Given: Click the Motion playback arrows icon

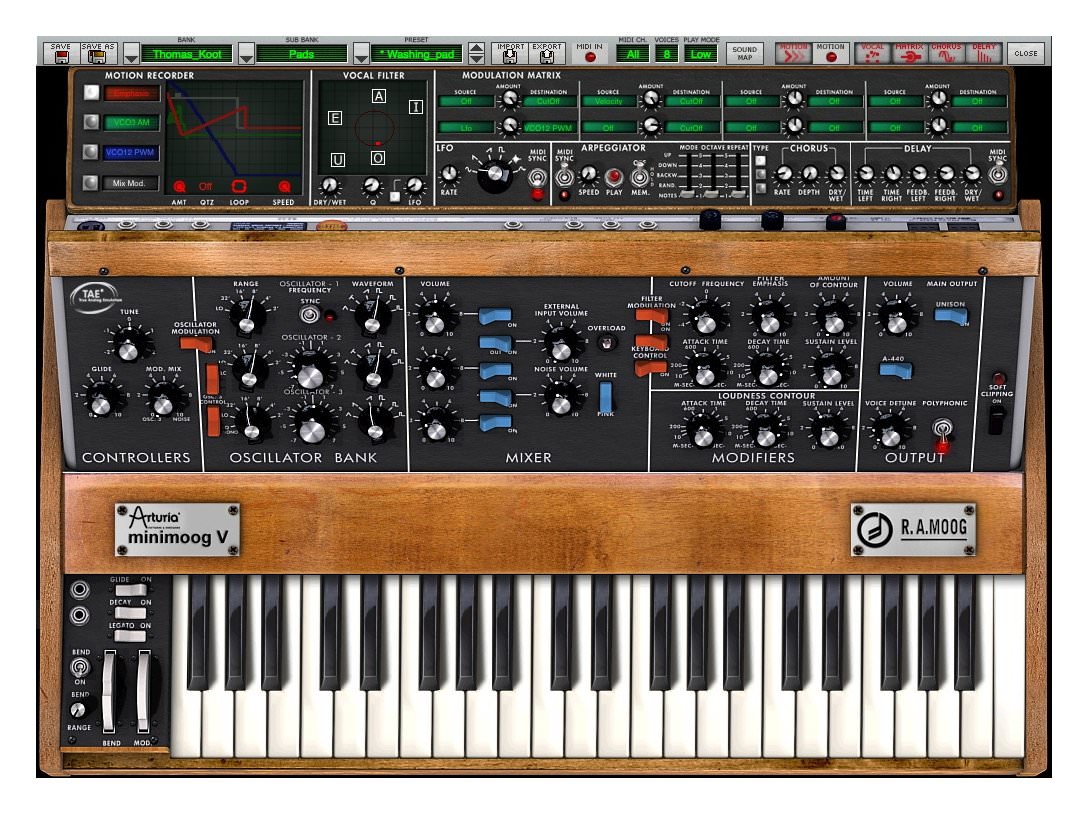Looking at the screenshot, I should 793,53.
